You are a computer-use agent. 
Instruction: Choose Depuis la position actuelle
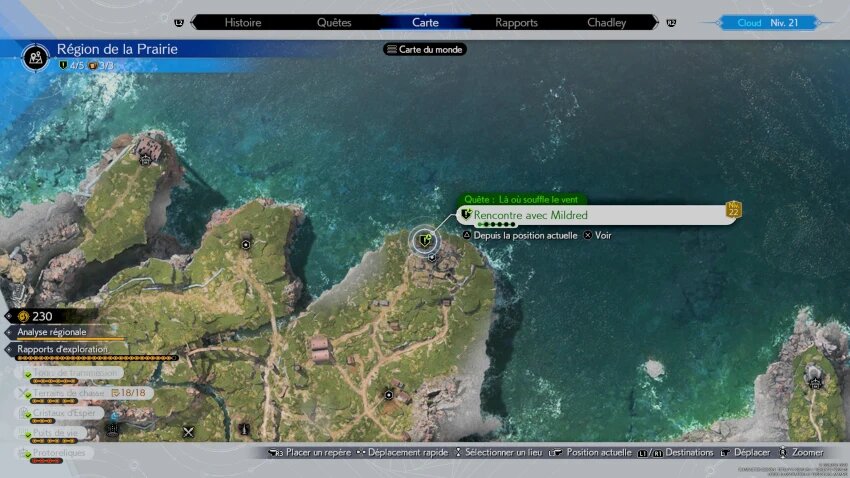[525, 235]
